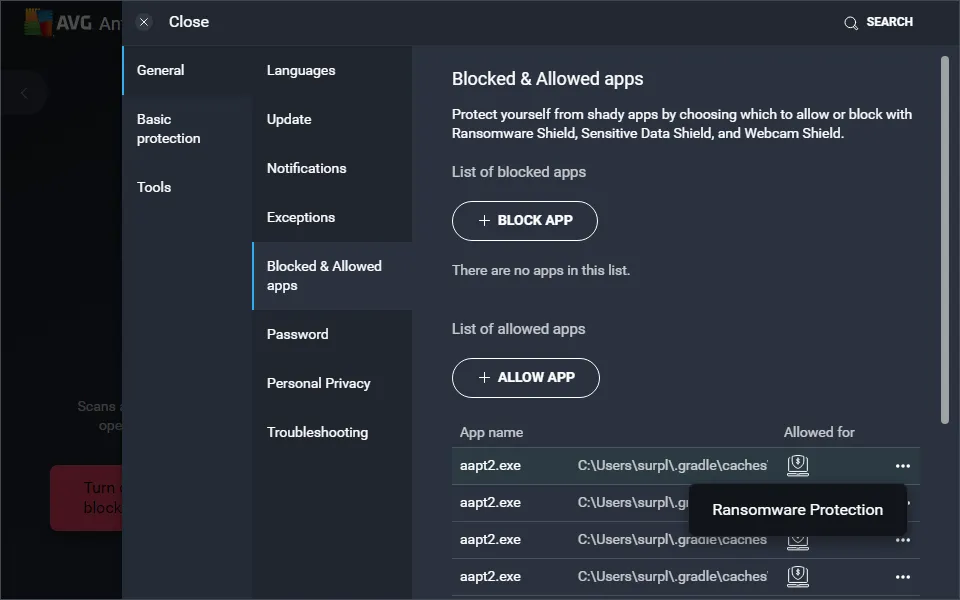Open the Basic protection category
This screenshot has height=600, width=960.
click(x=168, y=129)
